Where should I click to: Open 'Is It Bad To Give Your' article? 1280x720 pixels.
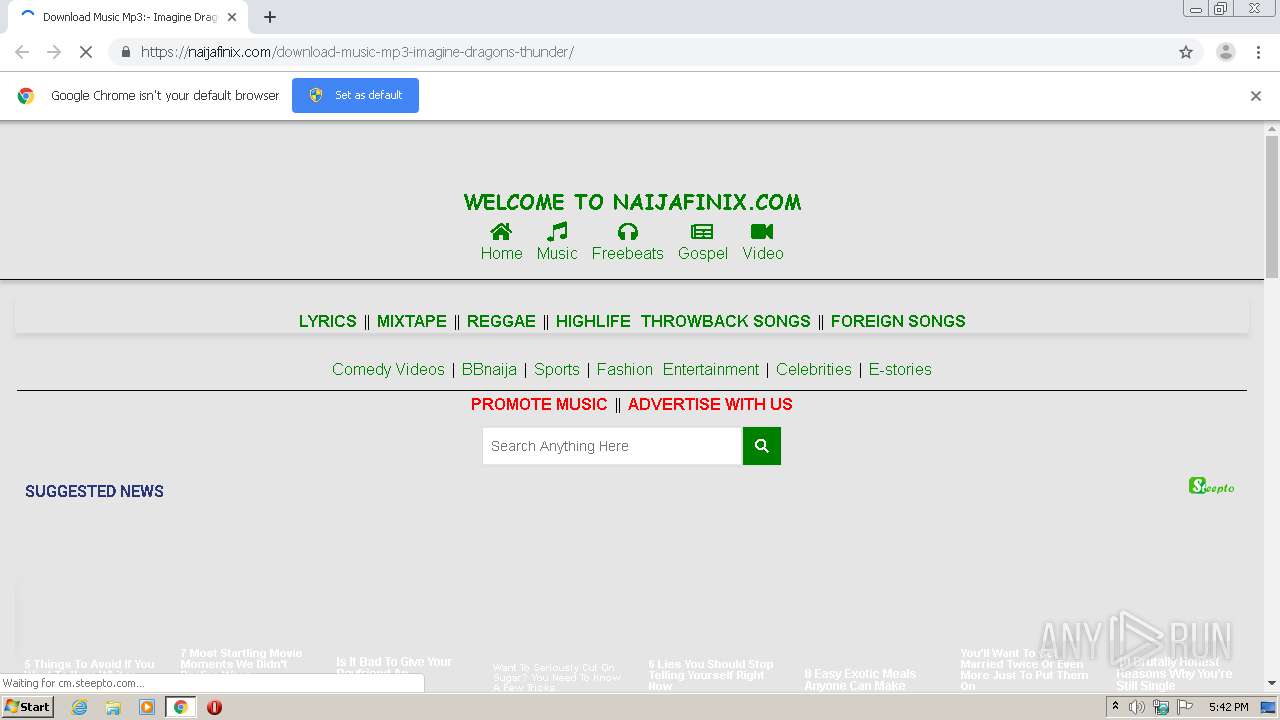[x=394, y=666]
